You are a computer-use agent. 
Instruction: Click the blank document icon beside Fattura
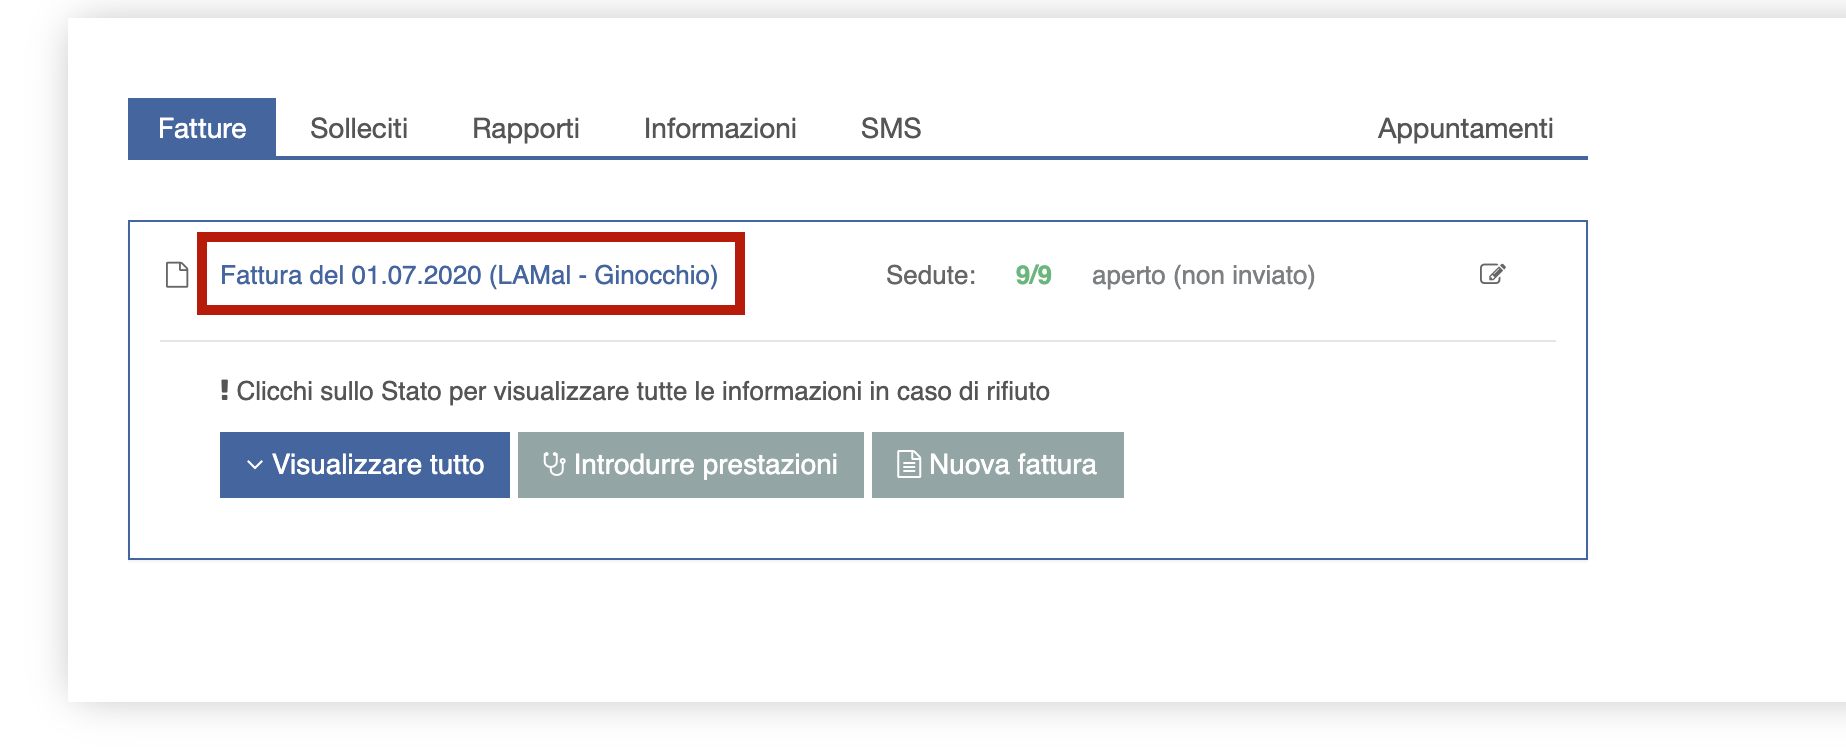(177, 275)
